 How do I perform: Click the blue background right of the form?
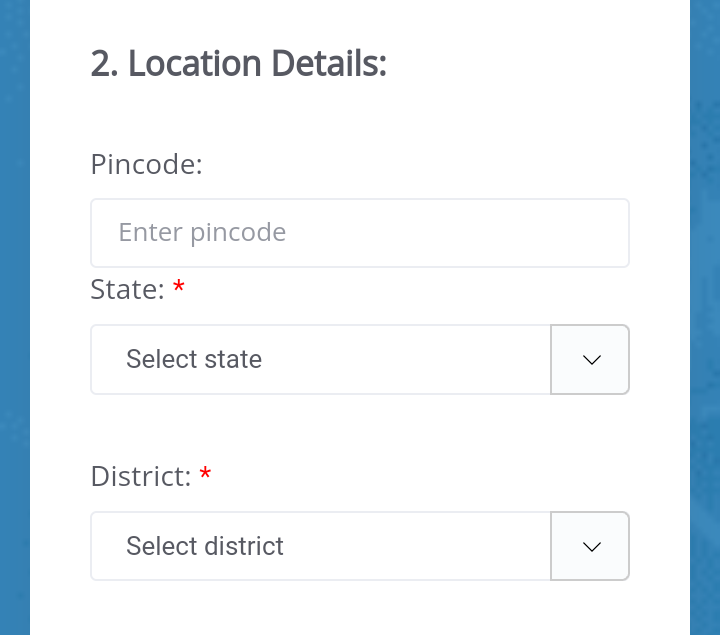coord(705,320)
